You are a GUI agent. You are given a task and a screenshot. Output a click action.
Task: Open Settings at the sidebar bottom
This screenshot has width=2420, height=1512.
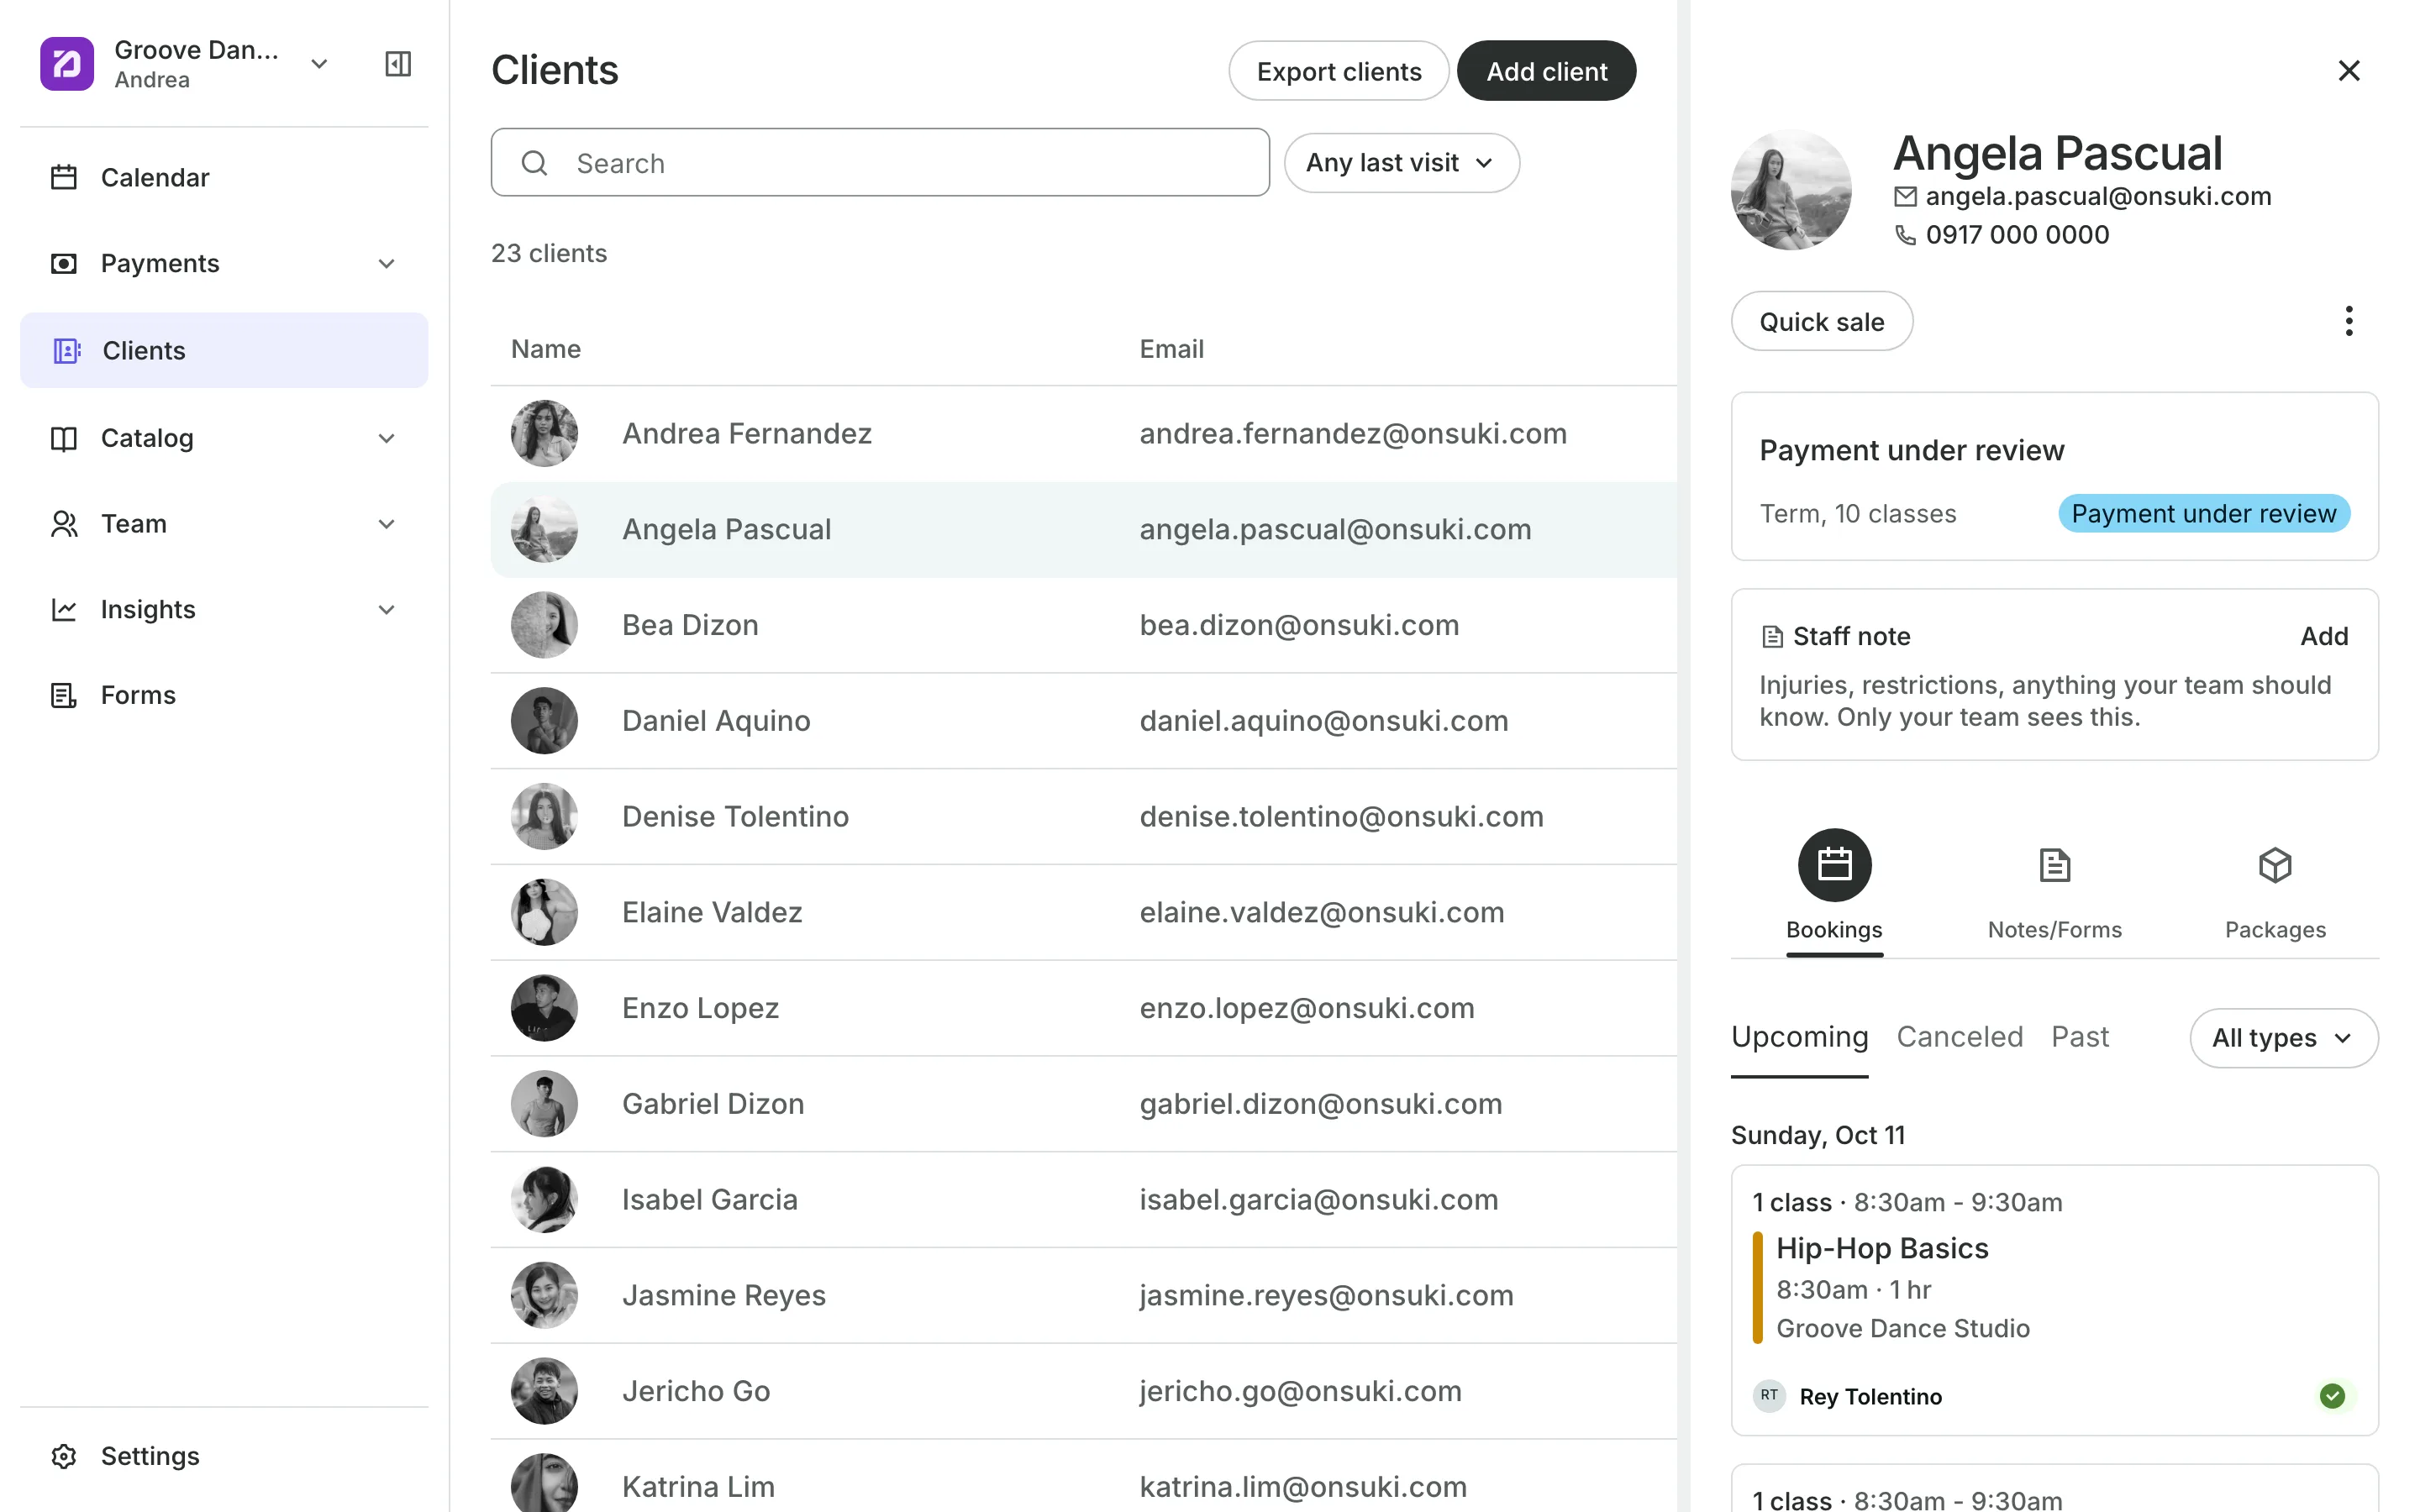[x=224, y=1456]
